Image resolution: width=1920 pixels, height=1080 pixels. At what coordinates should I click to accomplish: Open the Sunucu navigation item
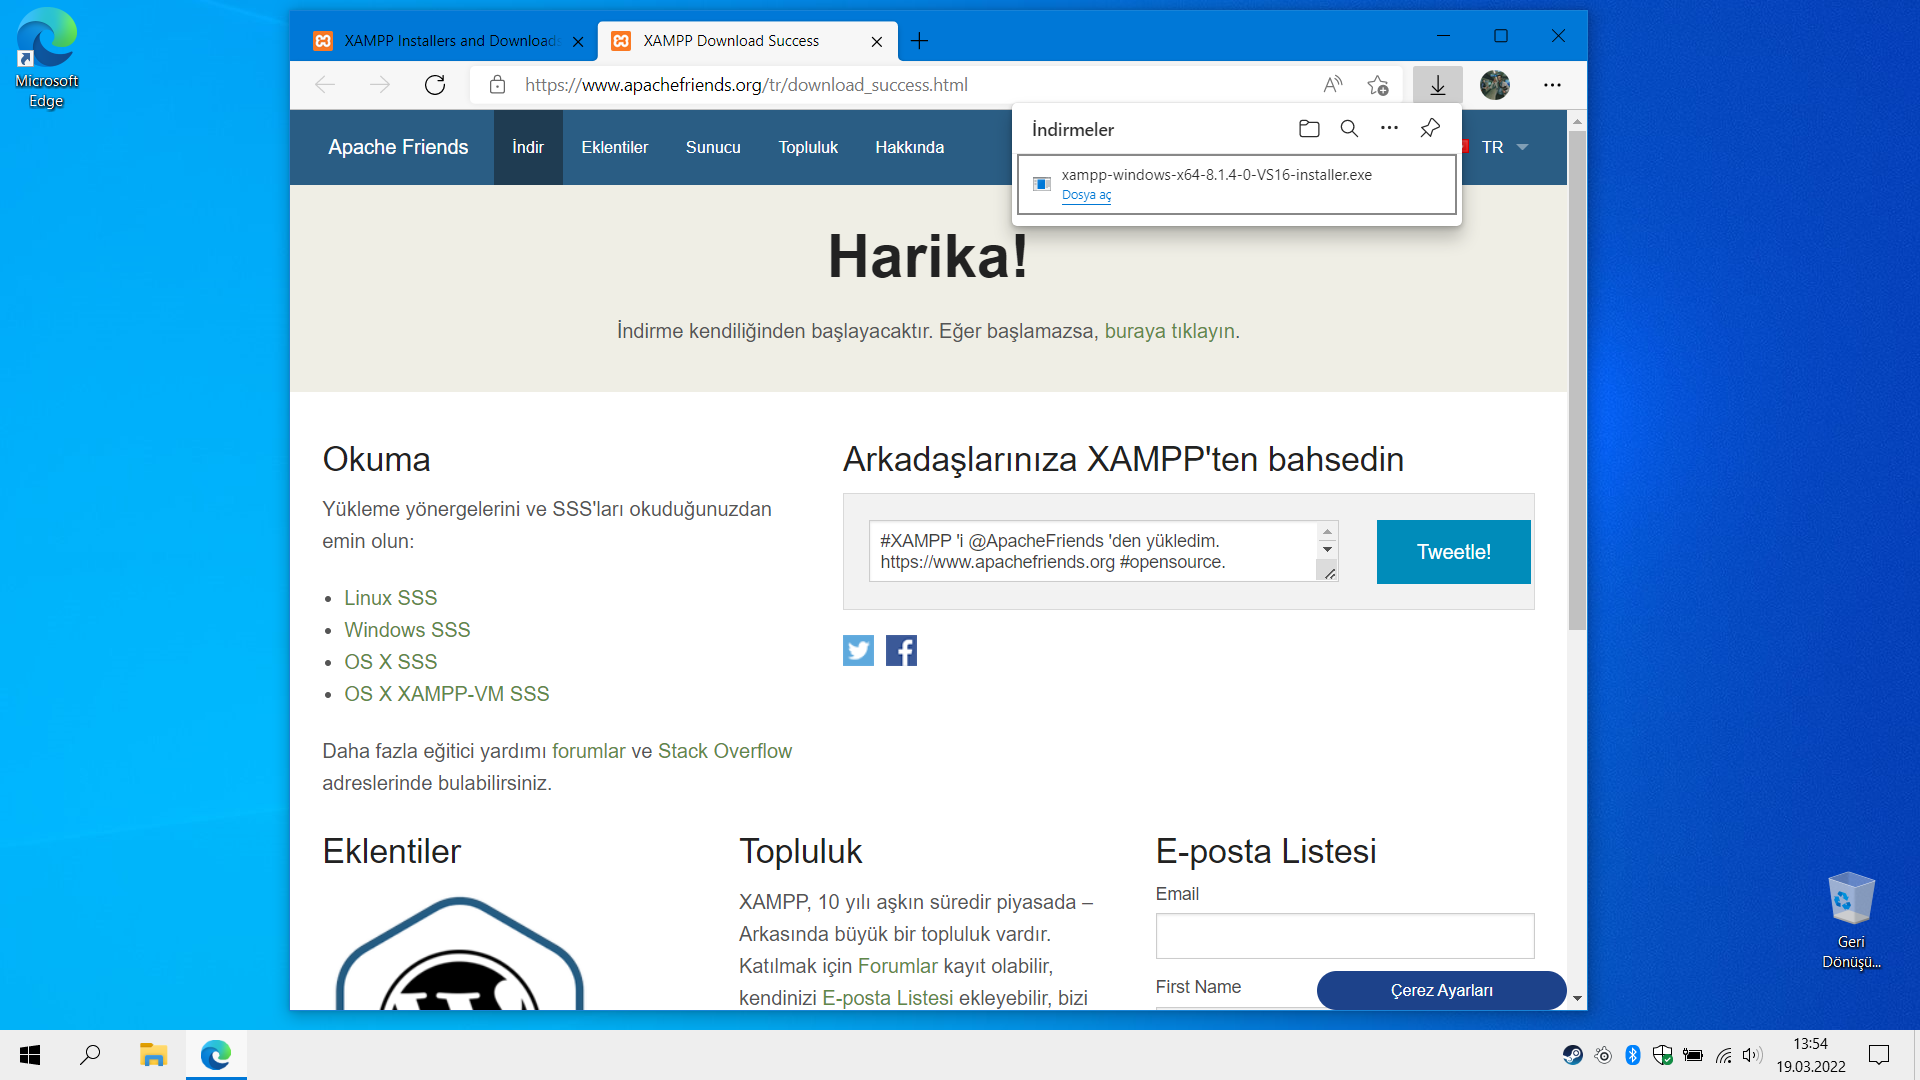point(713,147)
